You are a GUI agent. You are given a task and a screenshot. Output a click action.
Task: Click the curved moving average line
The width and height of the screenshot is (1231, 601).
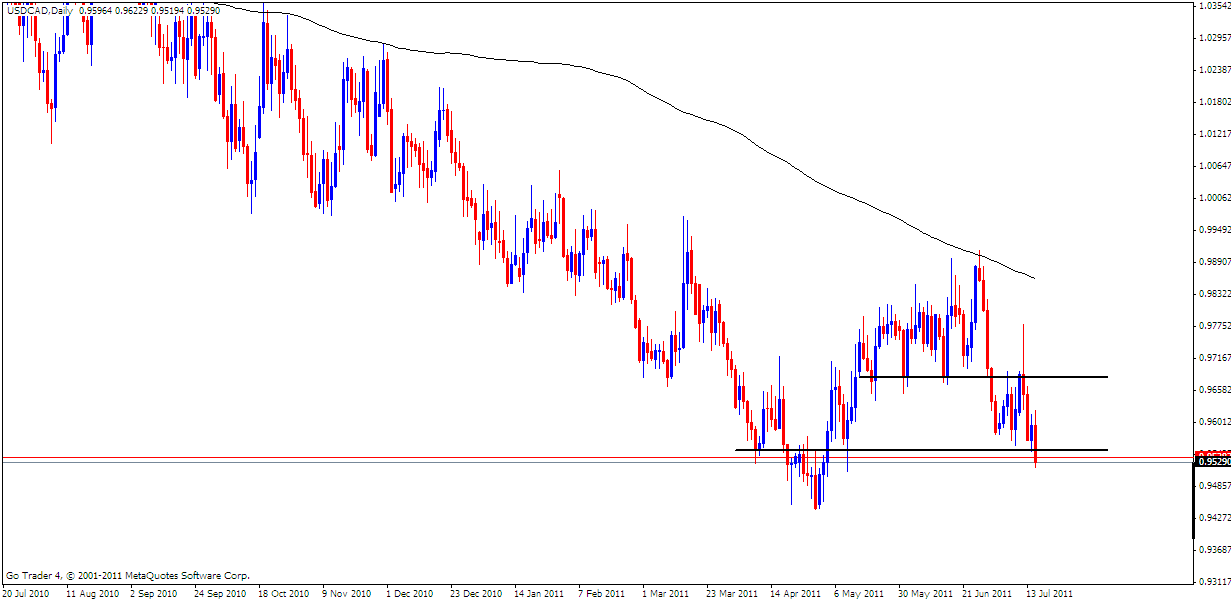click(x=700, y=121)
